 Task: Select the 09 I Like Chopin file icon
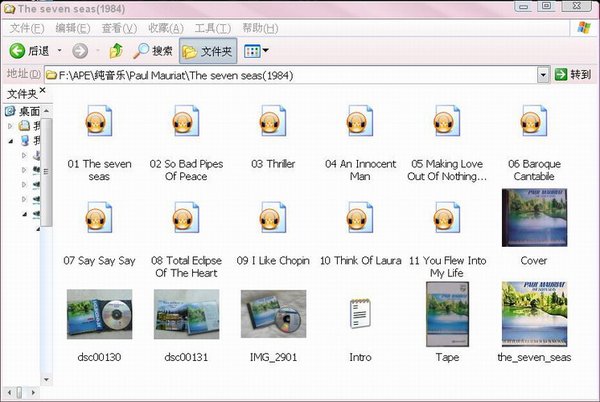[x=273, y=217]
